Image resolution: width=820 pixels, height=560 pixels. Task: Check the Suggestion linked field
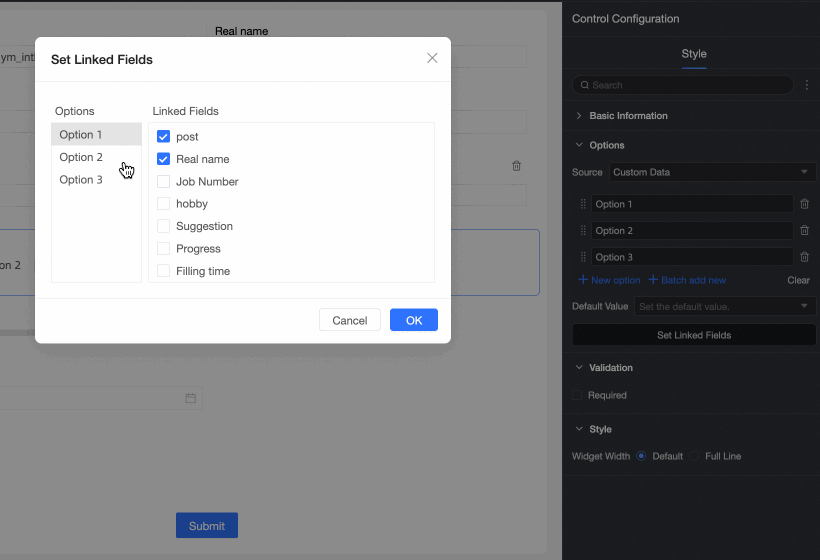[163, 226]
